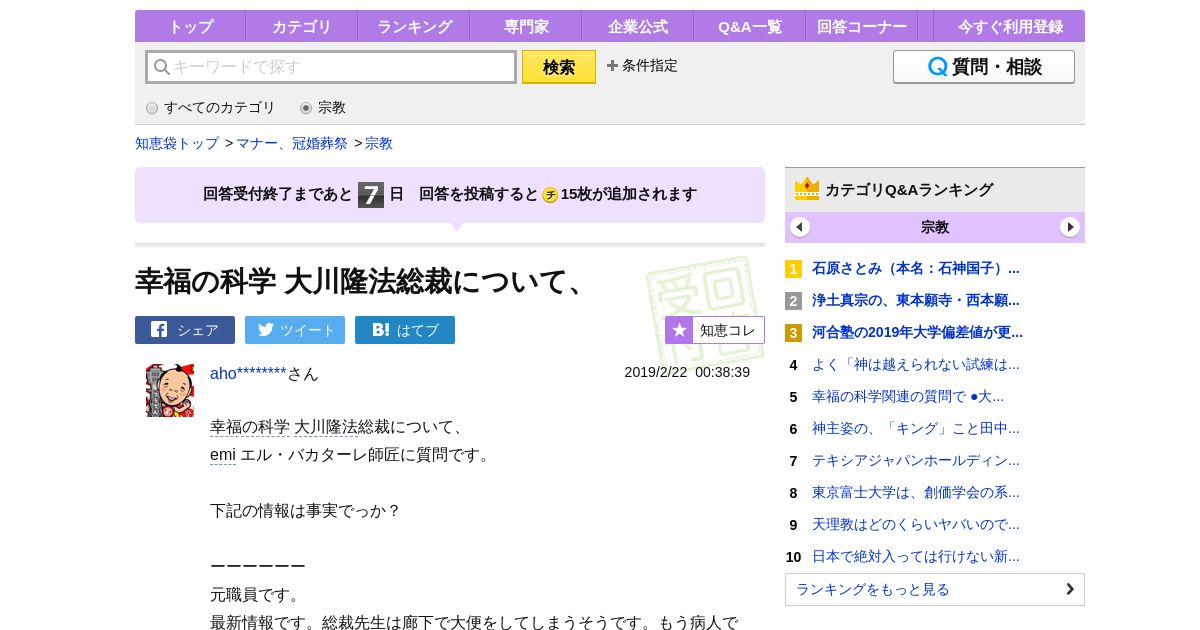Open the 企業公式 tab
The width and height of the screenshot is (1200, 630).
click(x=638, y=26)
